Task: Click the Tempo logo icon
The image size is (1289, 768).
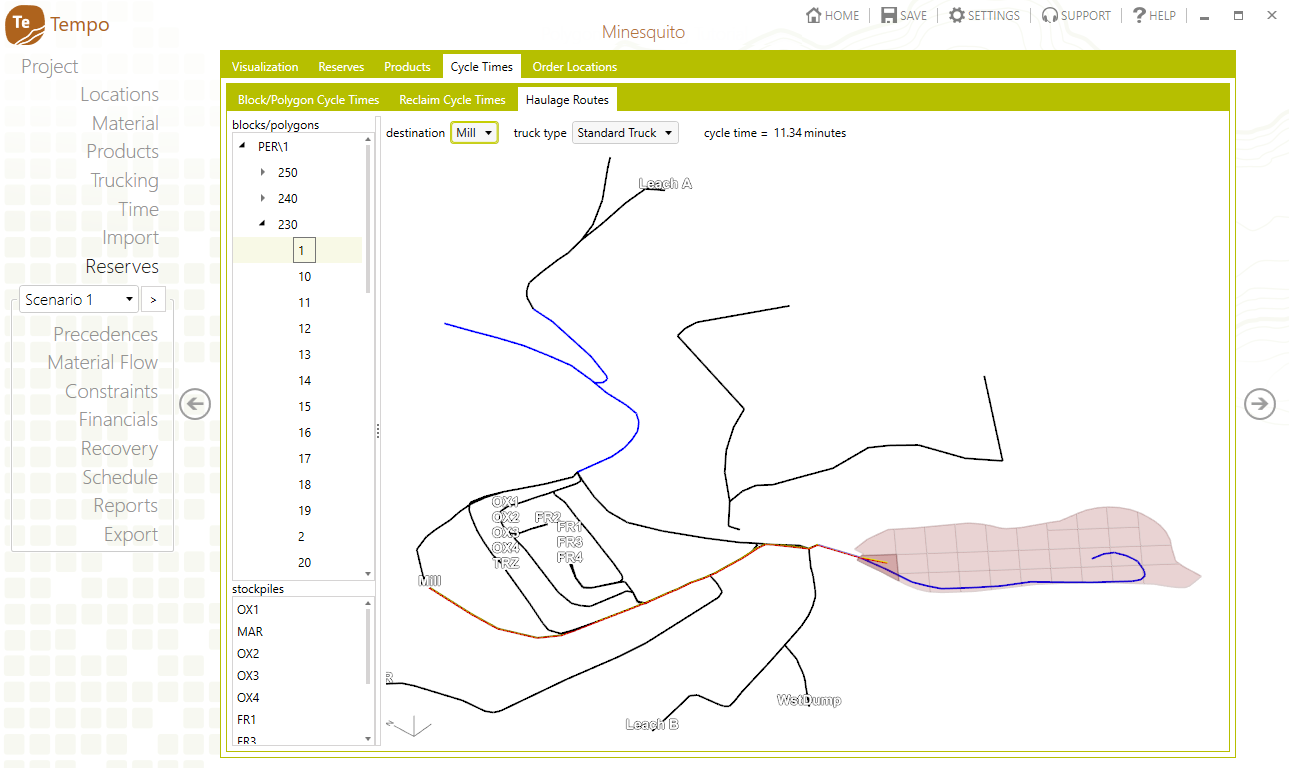Action: [x=24, y=24]
